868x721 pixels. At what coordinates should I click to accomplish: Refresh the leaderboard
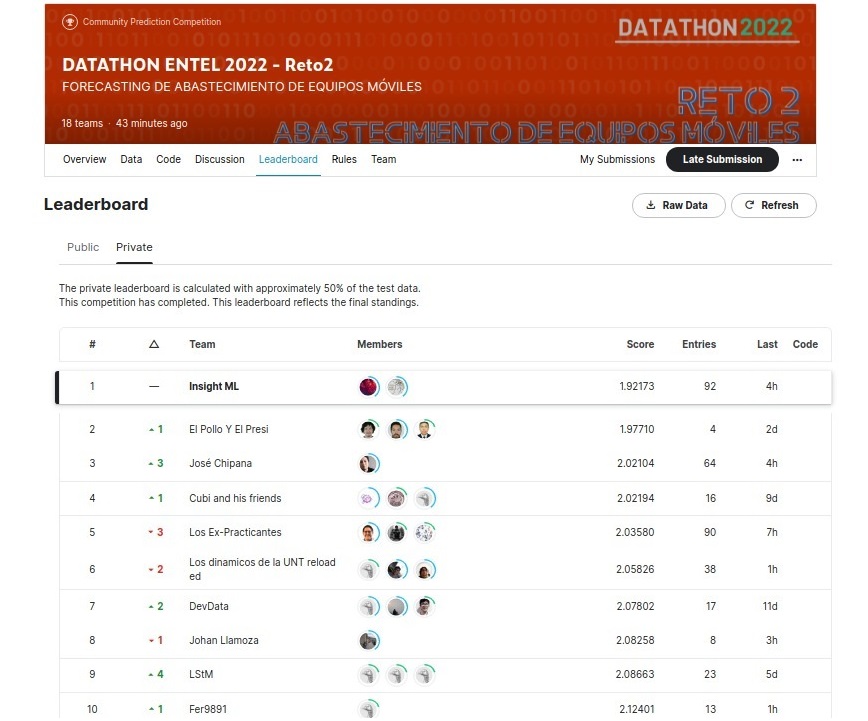(x=773, y=205)
